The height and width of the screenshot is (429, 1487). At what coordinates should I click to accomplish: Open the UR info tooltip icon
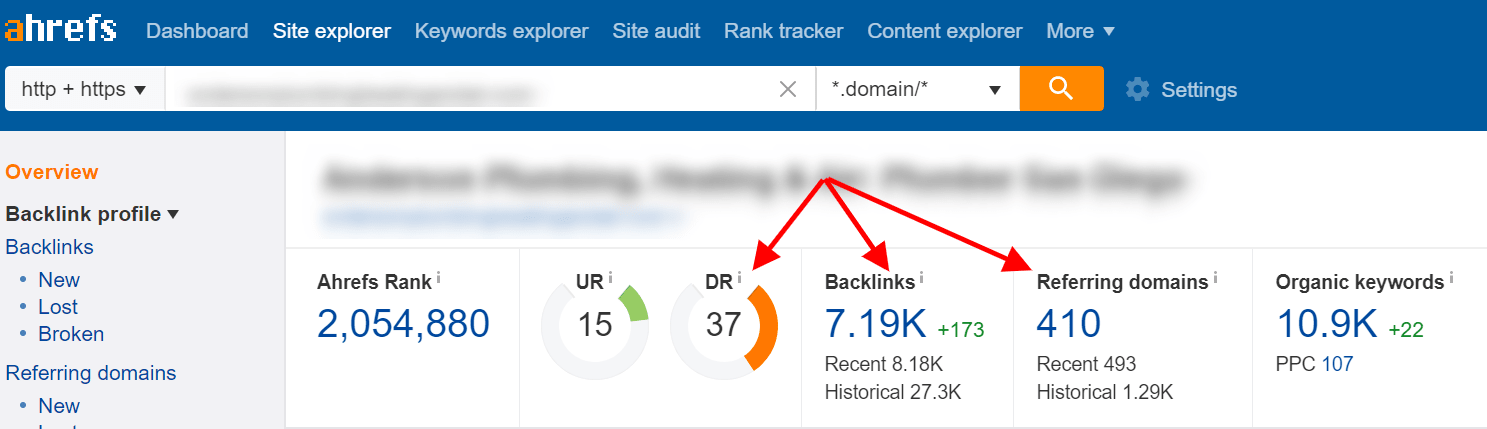[611, 278]
